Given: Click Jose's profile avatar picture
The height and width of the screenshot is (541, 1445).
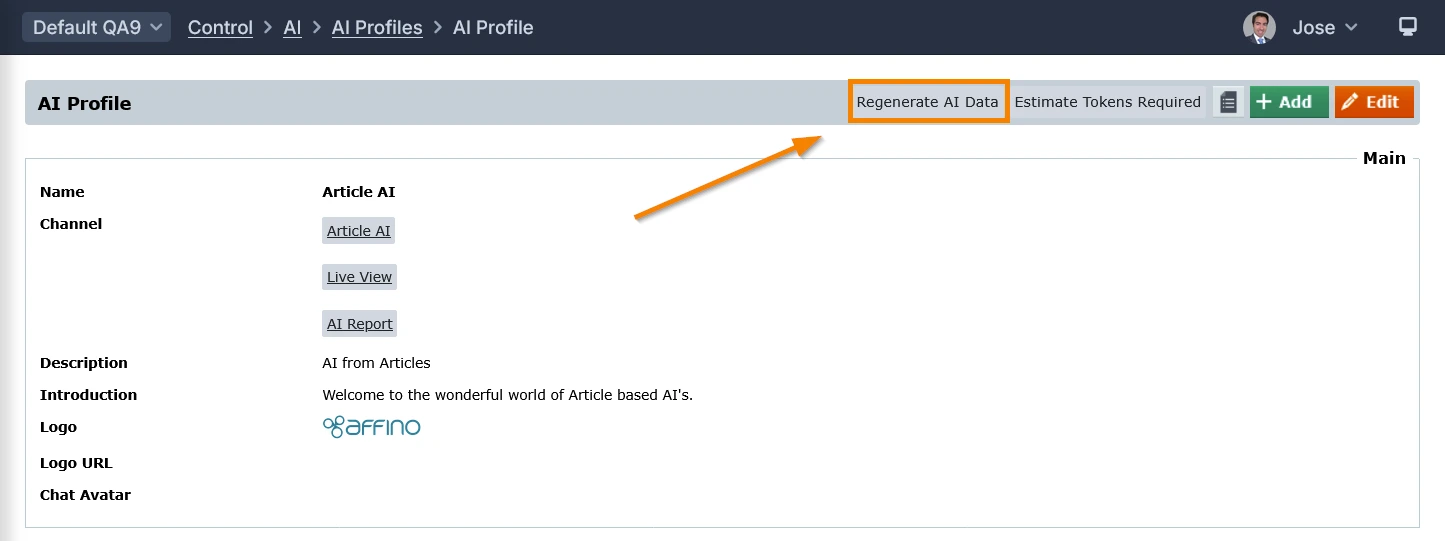Looking at the screenshot, I should click(x=1259, y=27).
